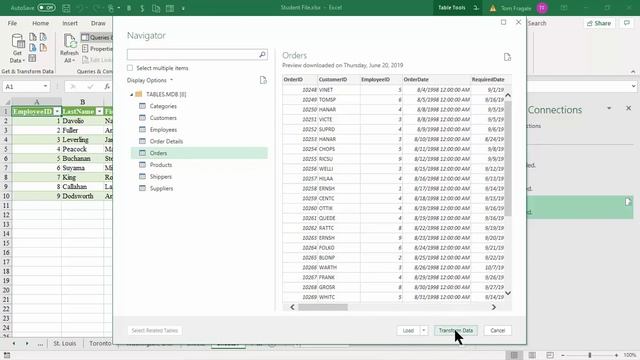Image resolution: width=640 pixels, height=360 pixels.
Task: Select the Employees table in Navigator
Action: pos(163,130)
